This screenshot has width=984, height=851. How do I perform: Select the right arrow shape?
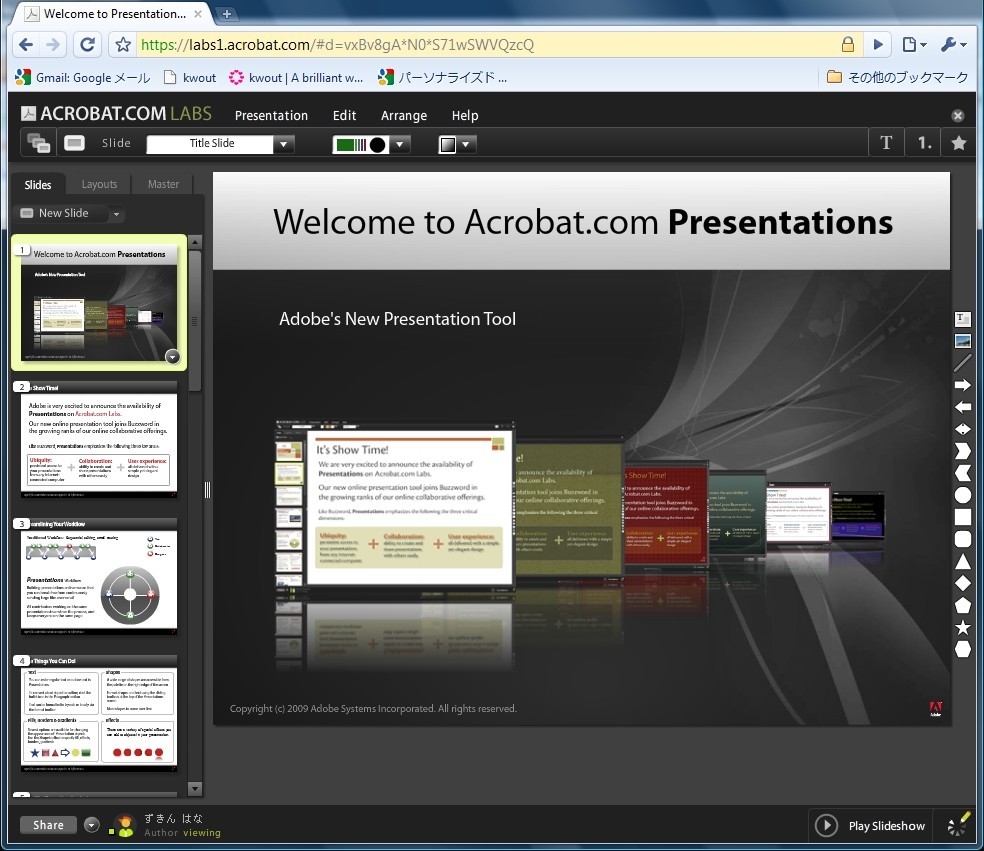[x=963, y=385]
